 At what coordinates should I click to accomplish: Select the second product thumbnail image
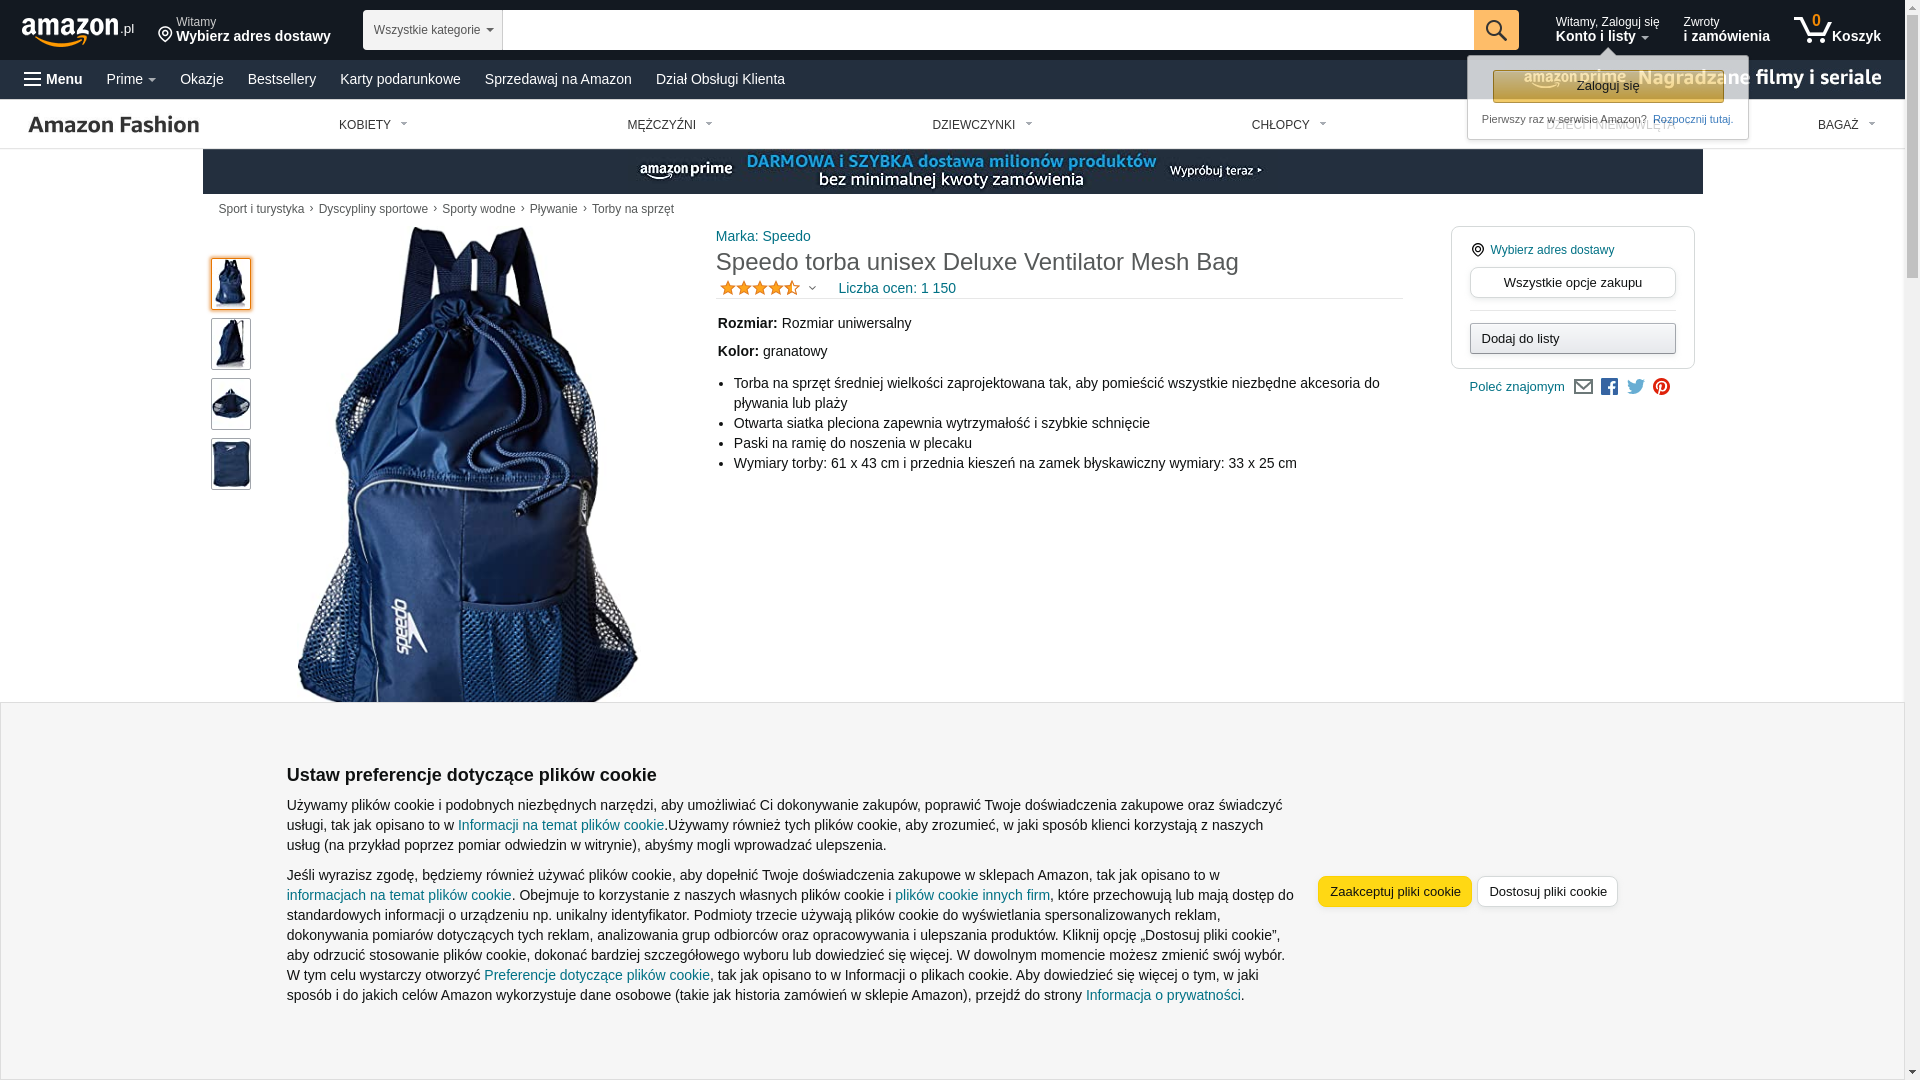[x=231, y=344]
